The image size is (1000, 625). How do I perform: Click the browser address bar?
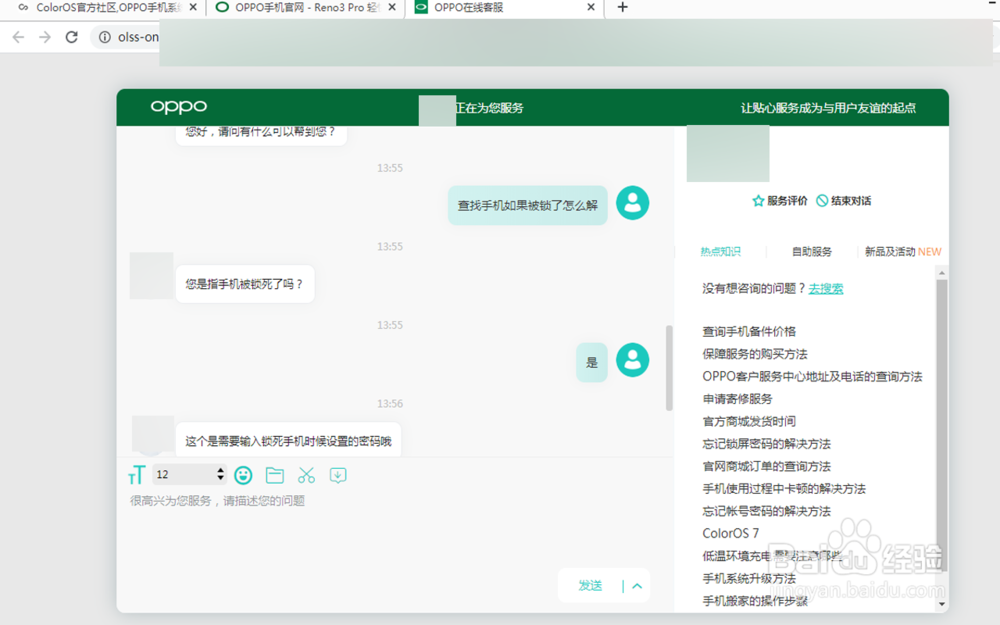(x=542, y=37)
